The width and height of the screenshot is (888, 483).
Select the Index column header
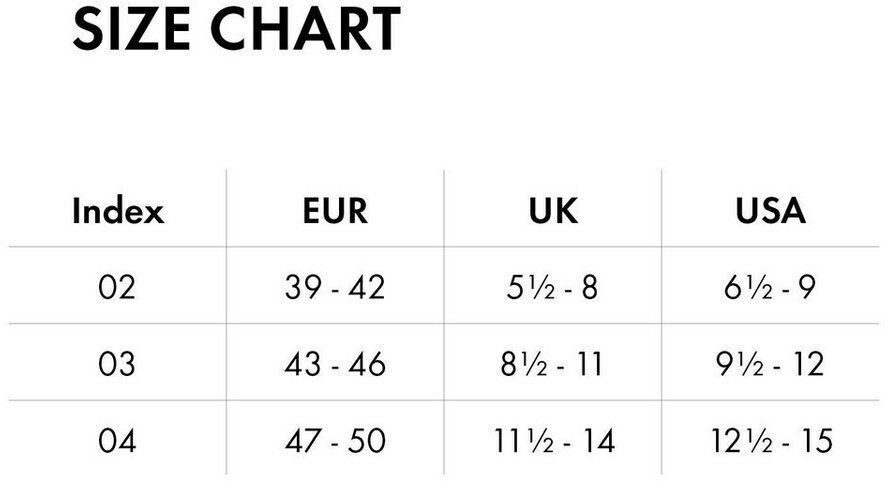pyautogui.click(x=117, y=211)
